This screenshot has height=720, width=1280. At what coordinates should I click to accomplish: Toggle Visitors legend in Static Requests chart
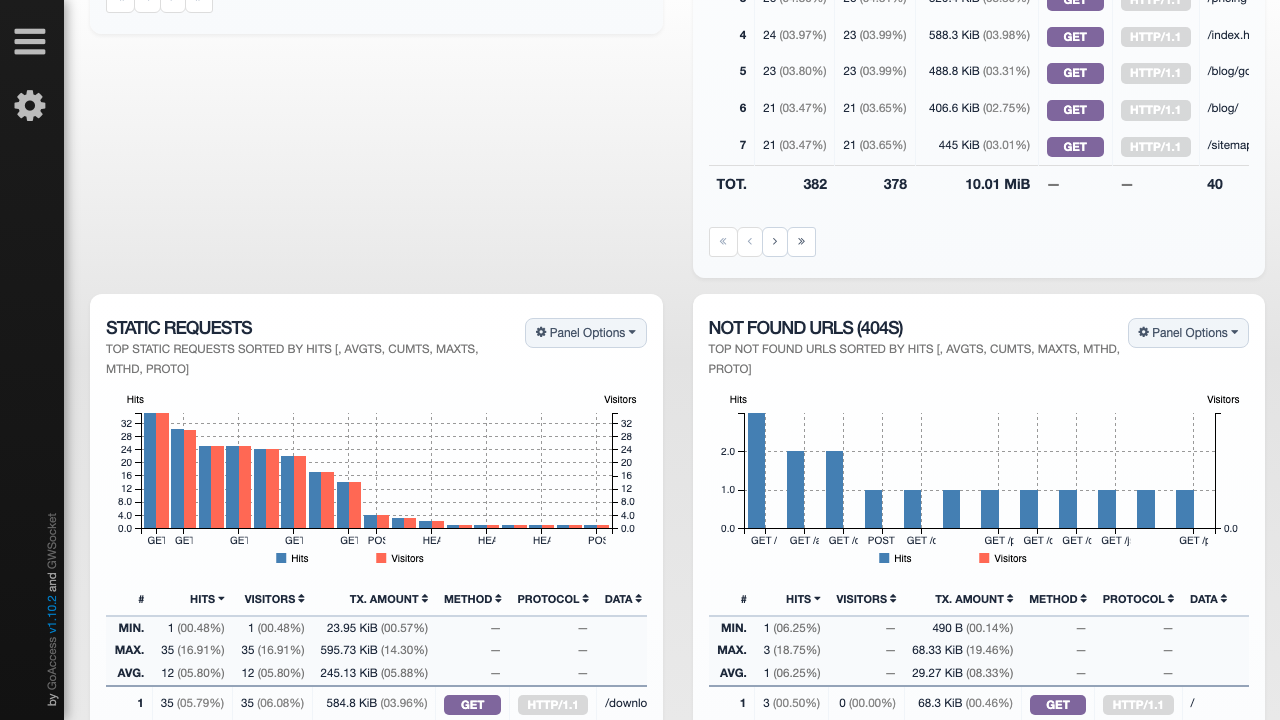click(400, 558)
